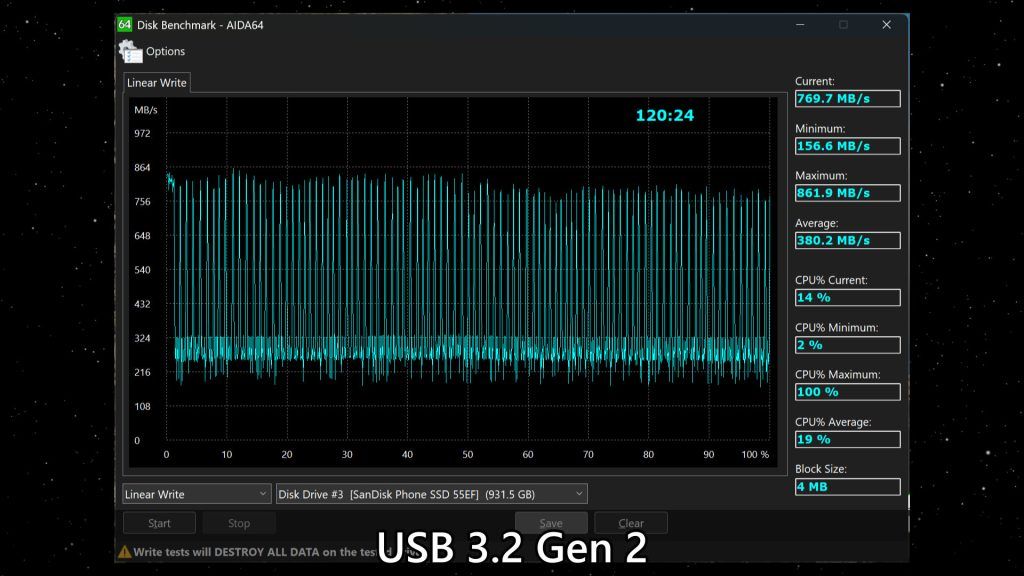
Task: Click the Start button
Action: [159, 523]
